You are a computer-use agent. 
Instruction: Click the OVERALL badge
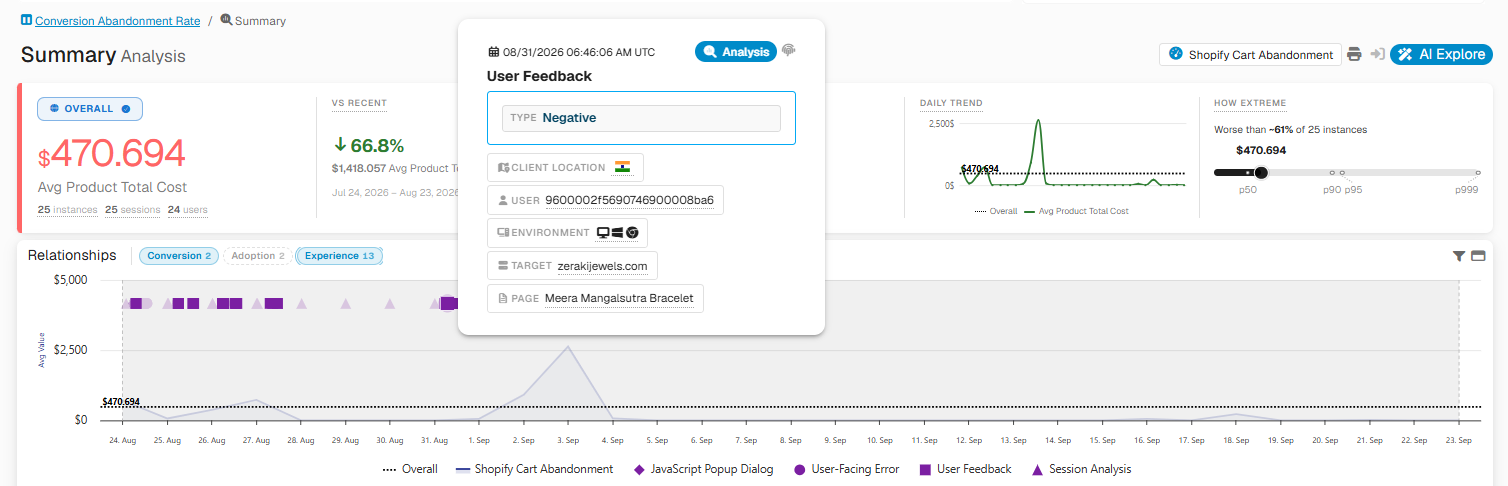(90, 109)
